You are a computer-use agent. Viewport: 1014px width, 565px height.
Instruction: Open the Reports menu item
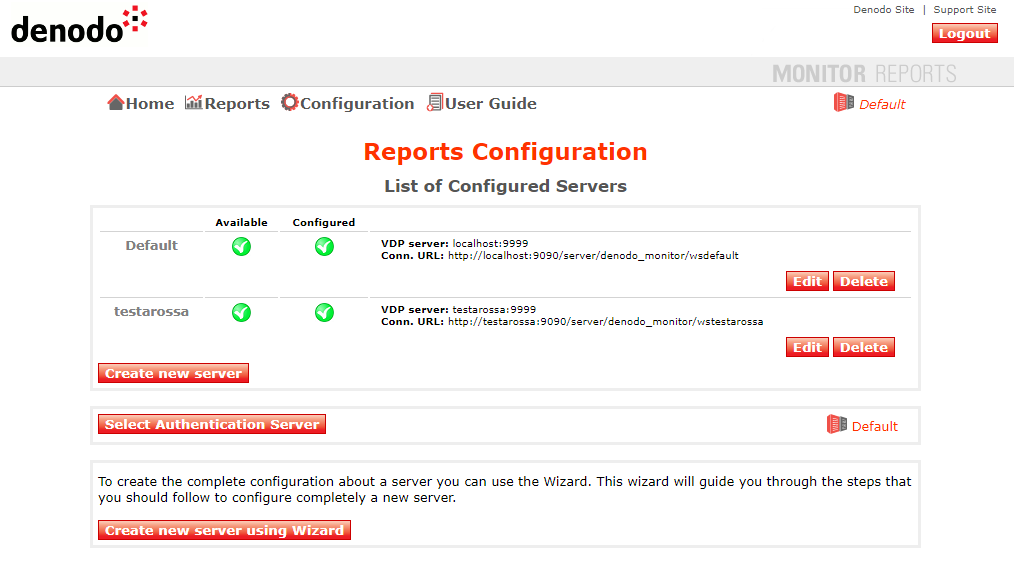[228, 103]
